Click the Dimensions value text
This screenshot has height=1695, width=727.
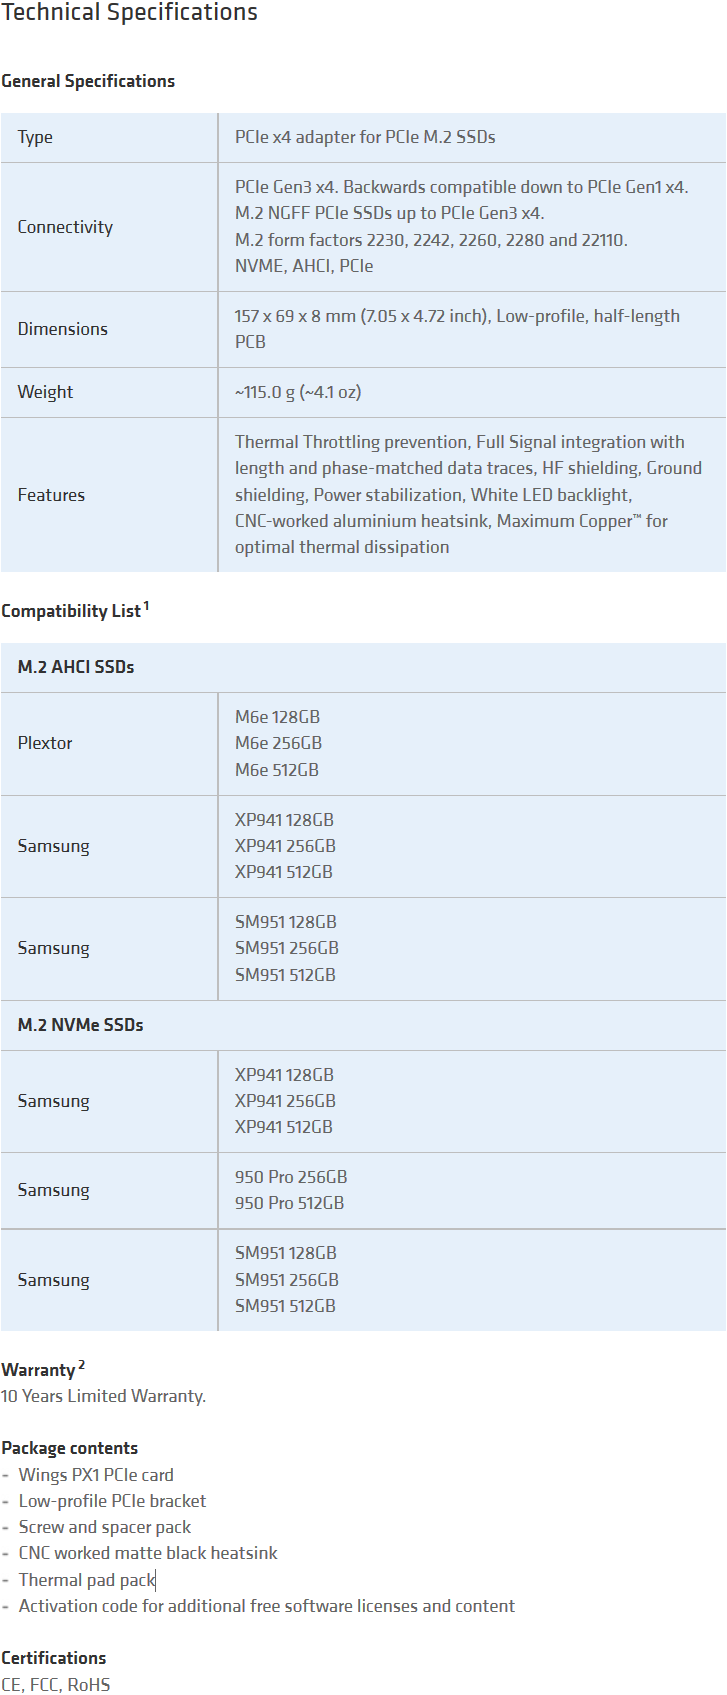pos(457,329)
